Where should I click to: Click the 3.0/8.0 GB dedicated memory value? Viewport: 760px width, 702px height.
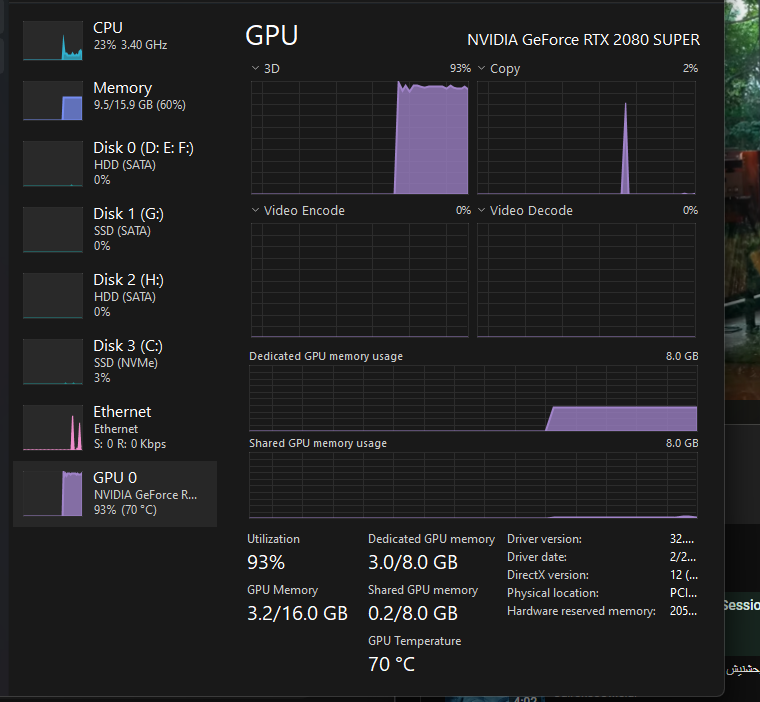(413, 562)
